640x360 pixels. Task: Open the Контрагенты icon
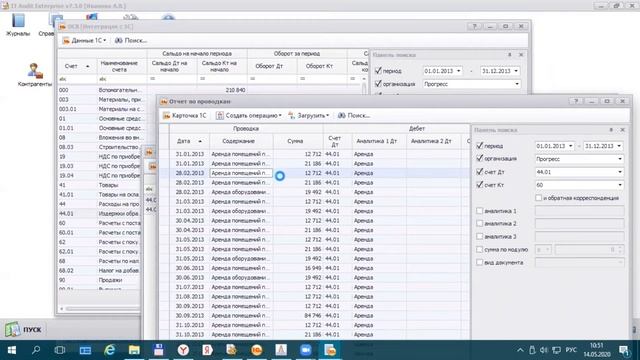(35, 75)
